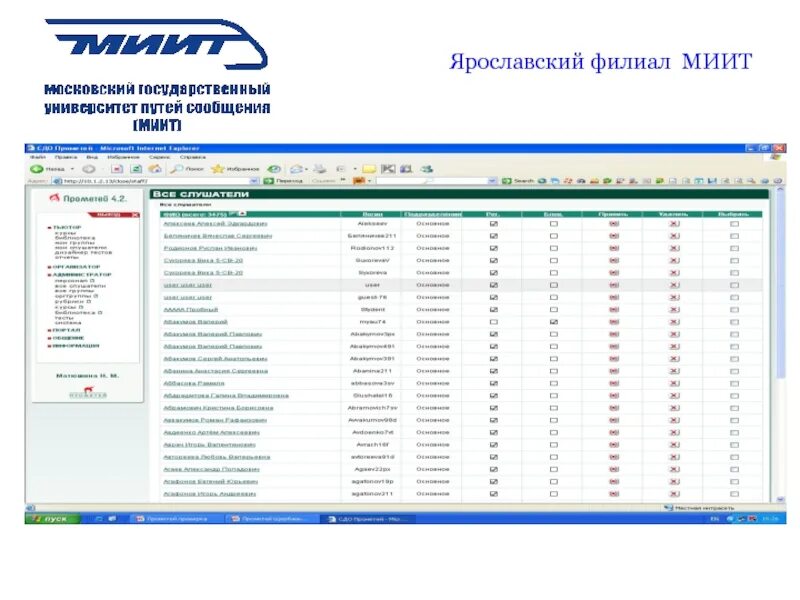Click the browser address bar field

click(x=156, y=181)
